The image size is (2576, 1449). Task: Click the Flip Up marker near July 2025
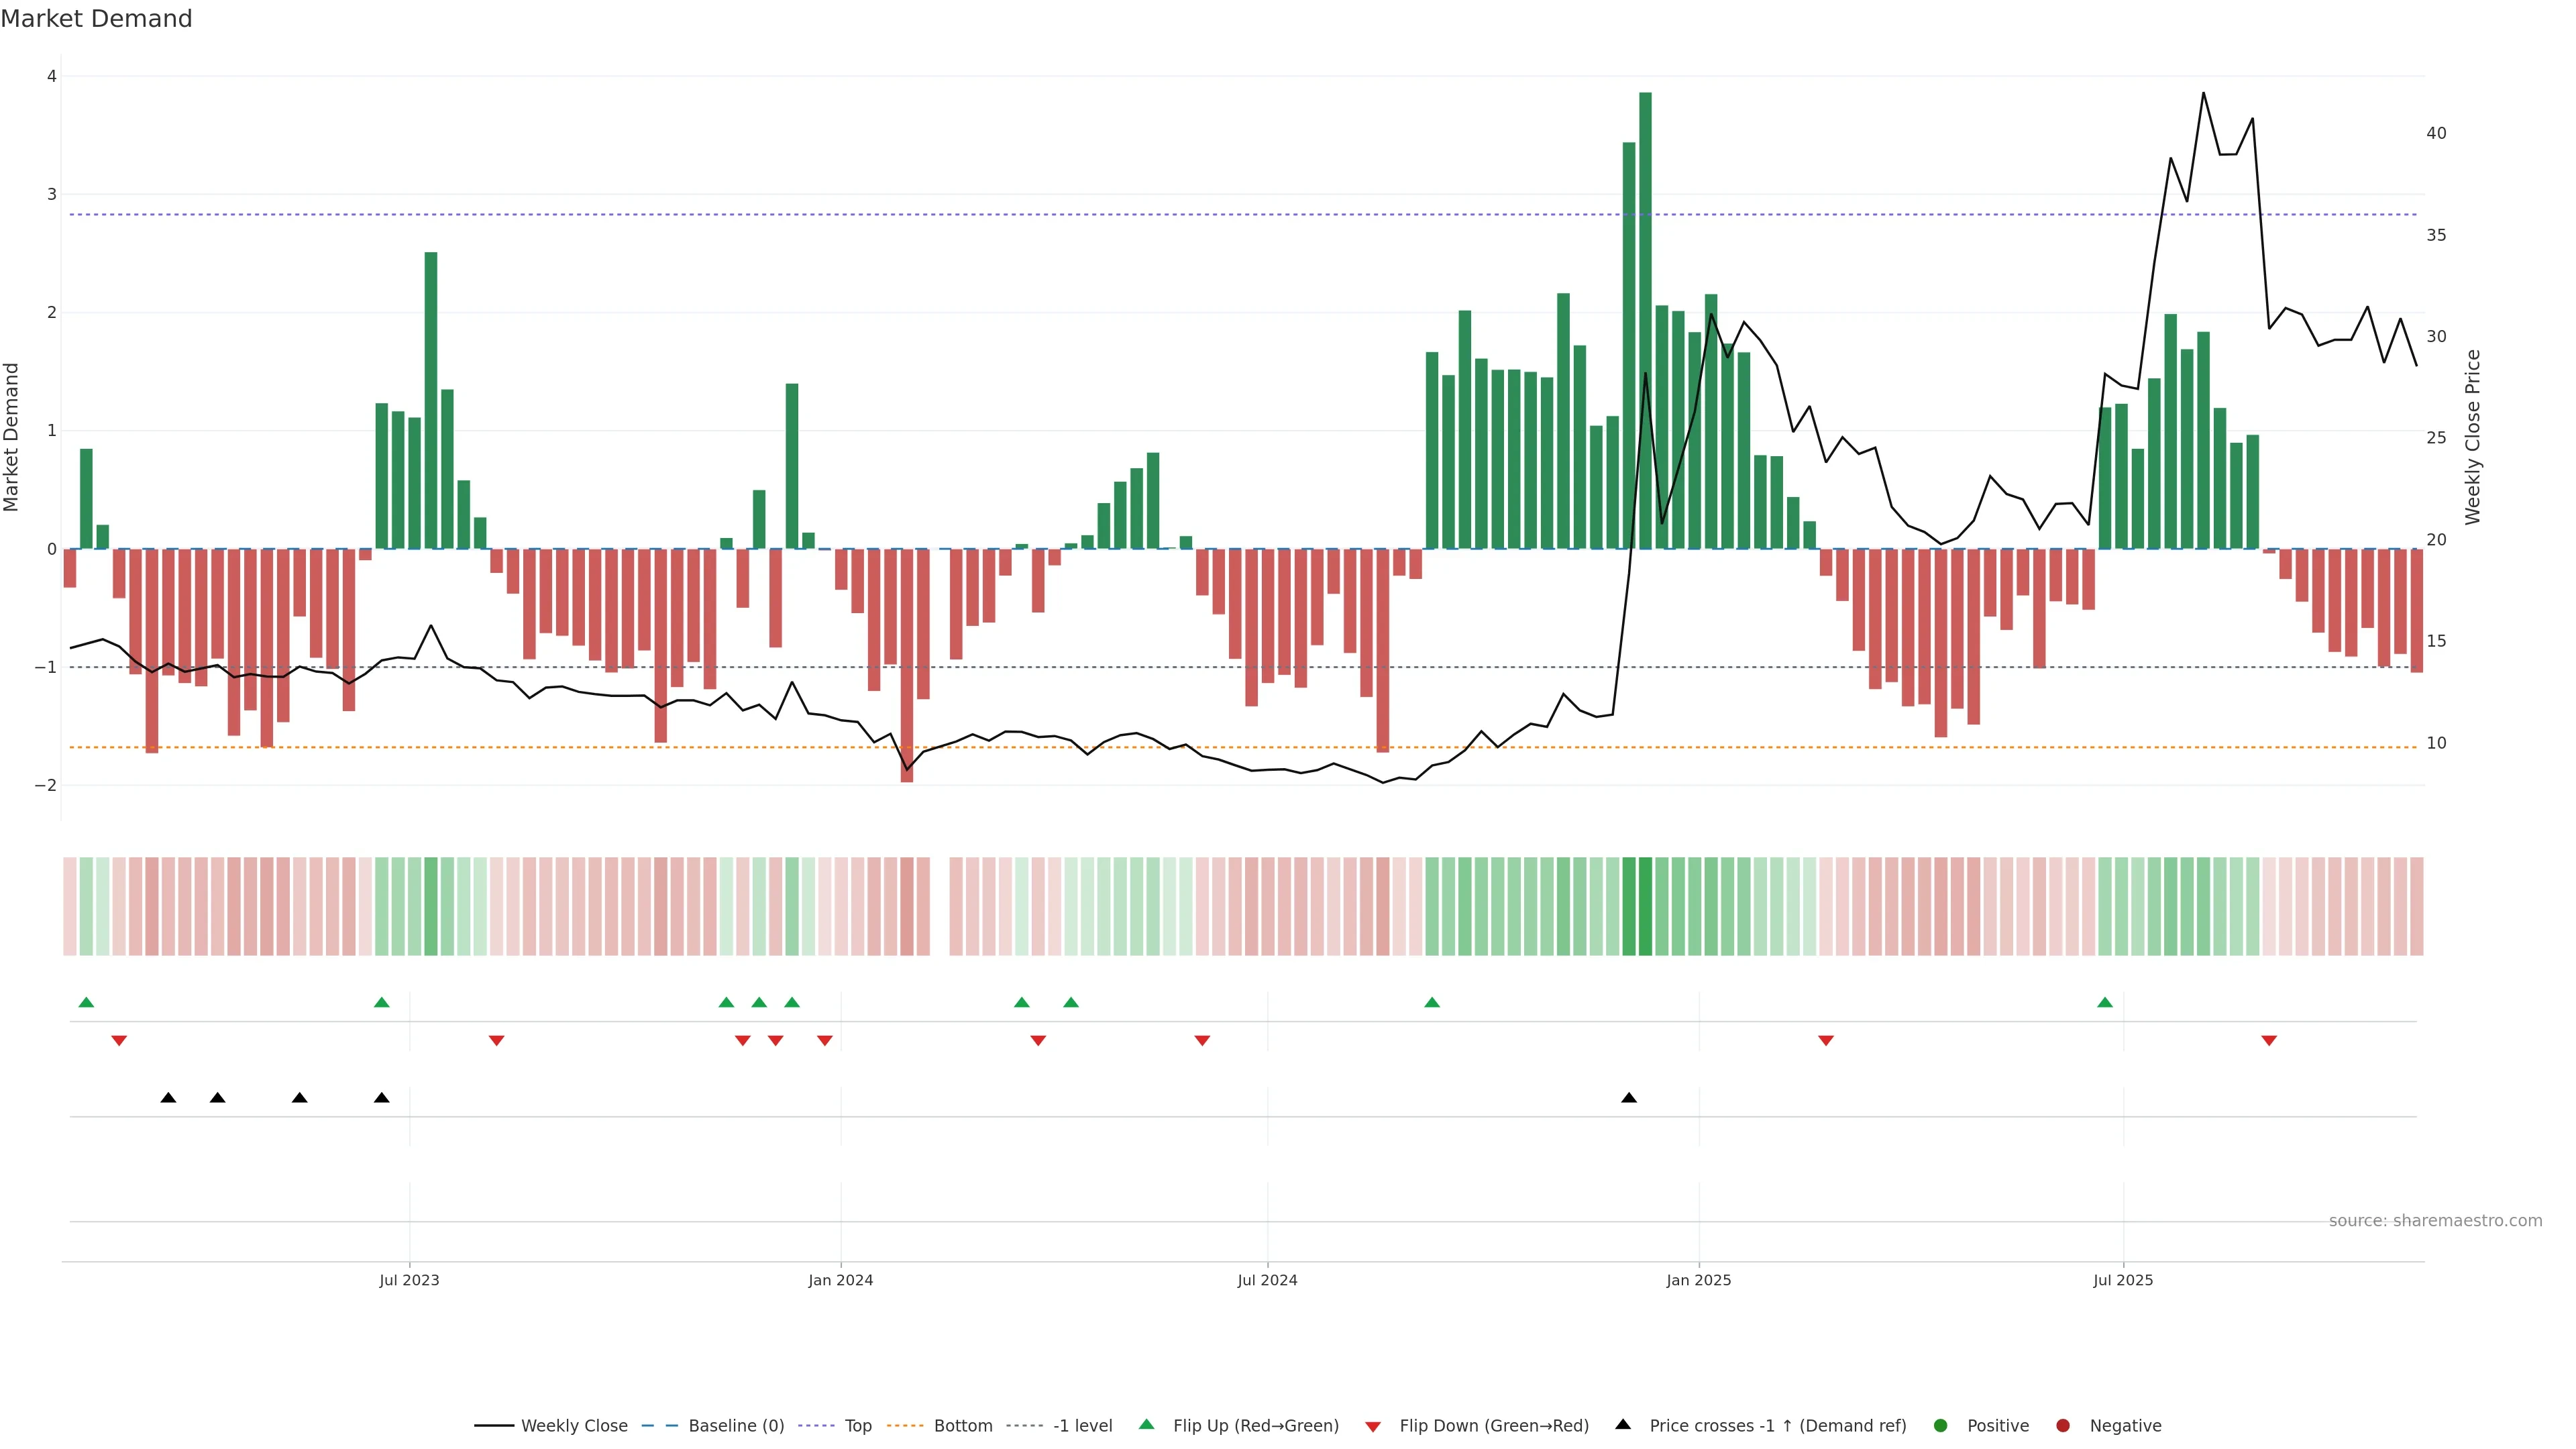2105,1002
